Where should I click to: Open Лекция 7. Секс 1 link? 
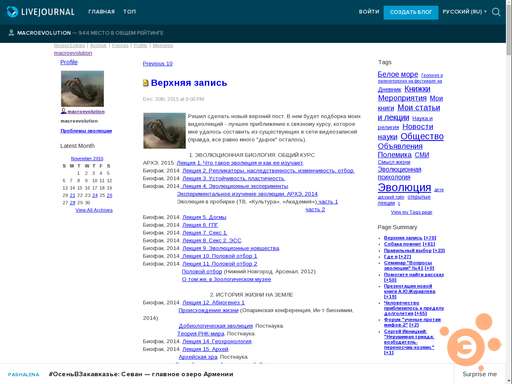(204, 233)
